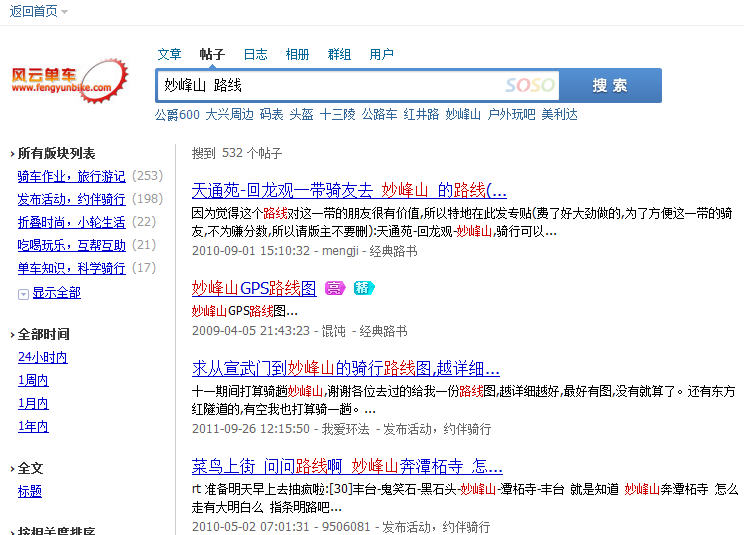Image resolution: width=744 pixels, height=535 pixels.
Task: Click hot keyword 公爵600
Action: tap(177, 115)
